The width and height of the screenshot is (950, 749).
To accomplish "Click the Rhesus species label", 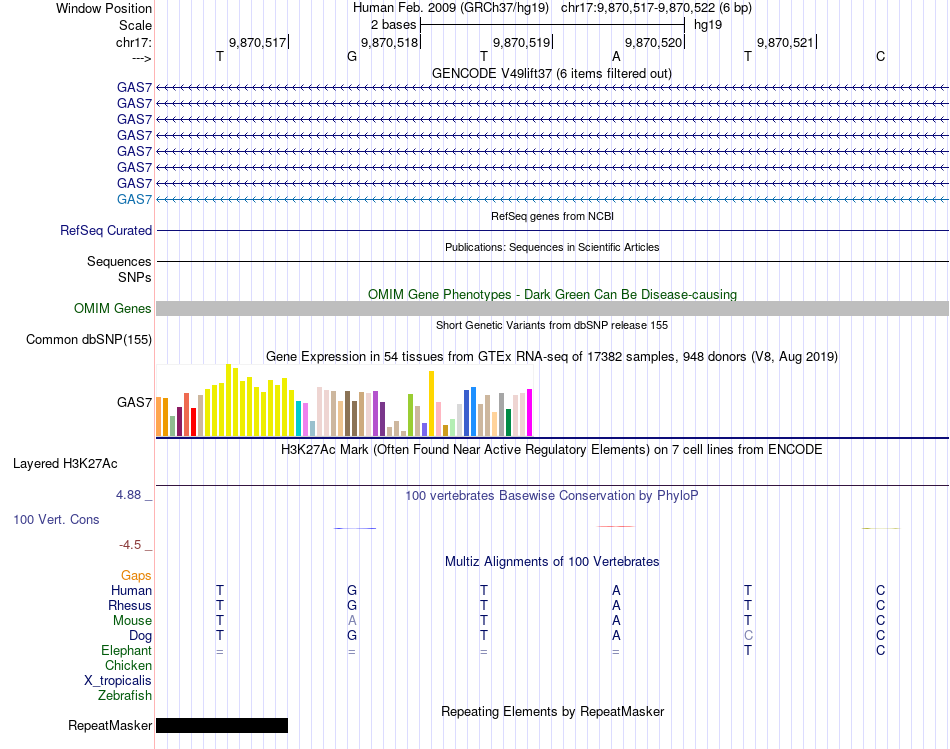I will click(x=130, y=606).
